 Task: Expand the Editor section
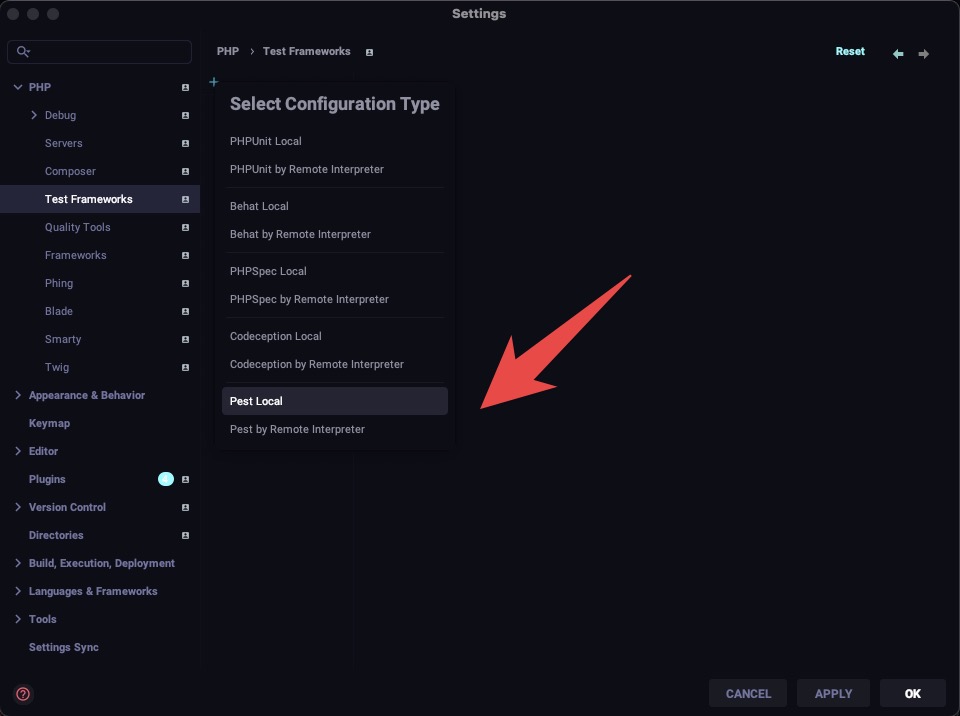[x=18, y=451]
